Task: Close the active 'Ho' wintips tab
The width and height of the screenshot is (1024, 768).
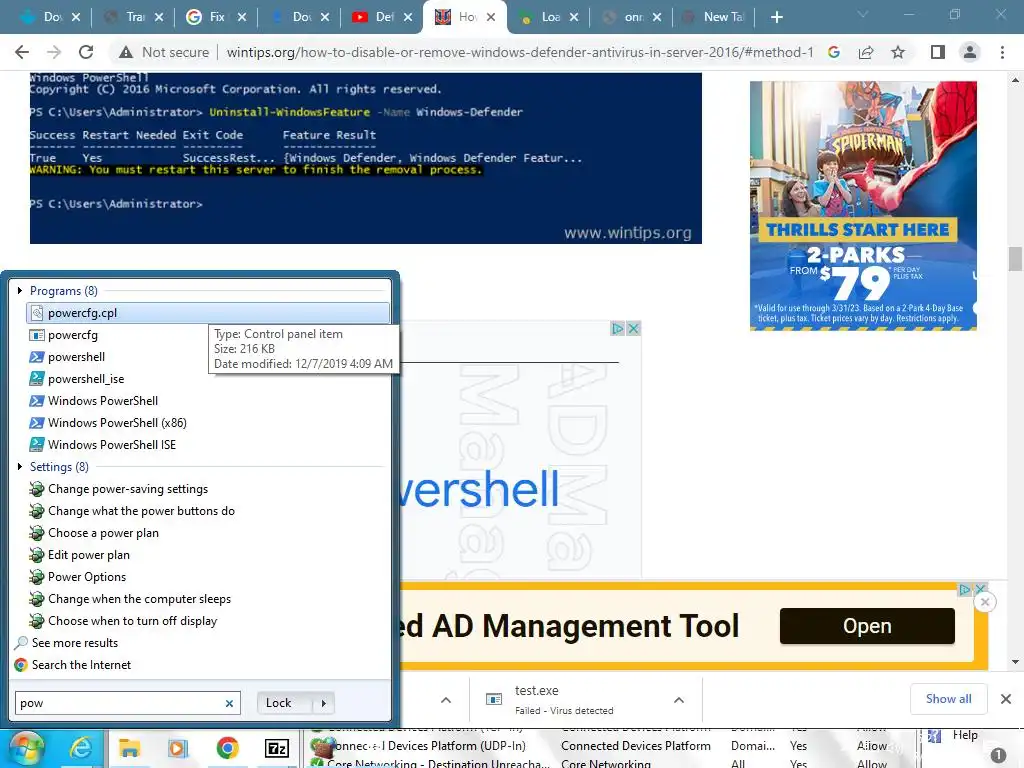Action: coord(491,17)
